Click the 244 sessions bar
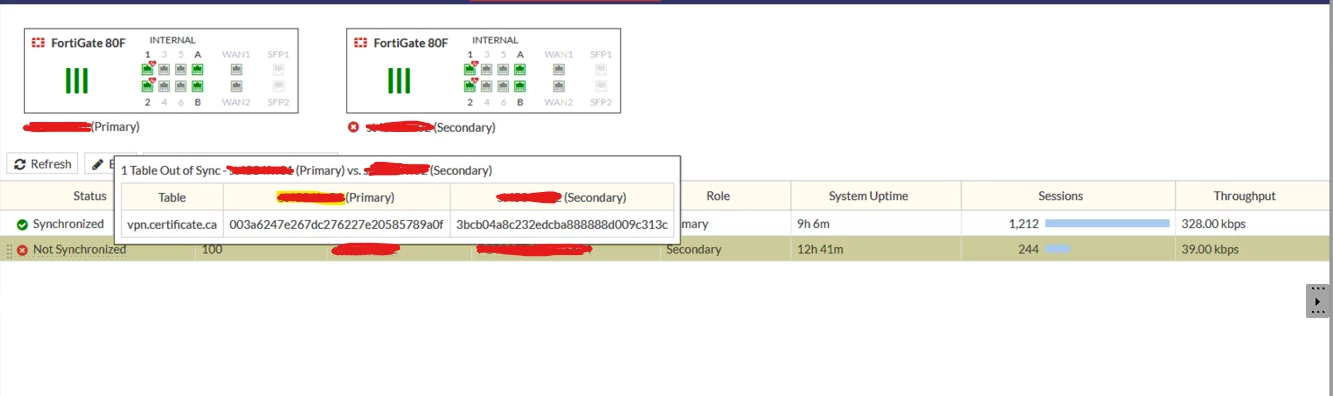 pos(1058,249)
